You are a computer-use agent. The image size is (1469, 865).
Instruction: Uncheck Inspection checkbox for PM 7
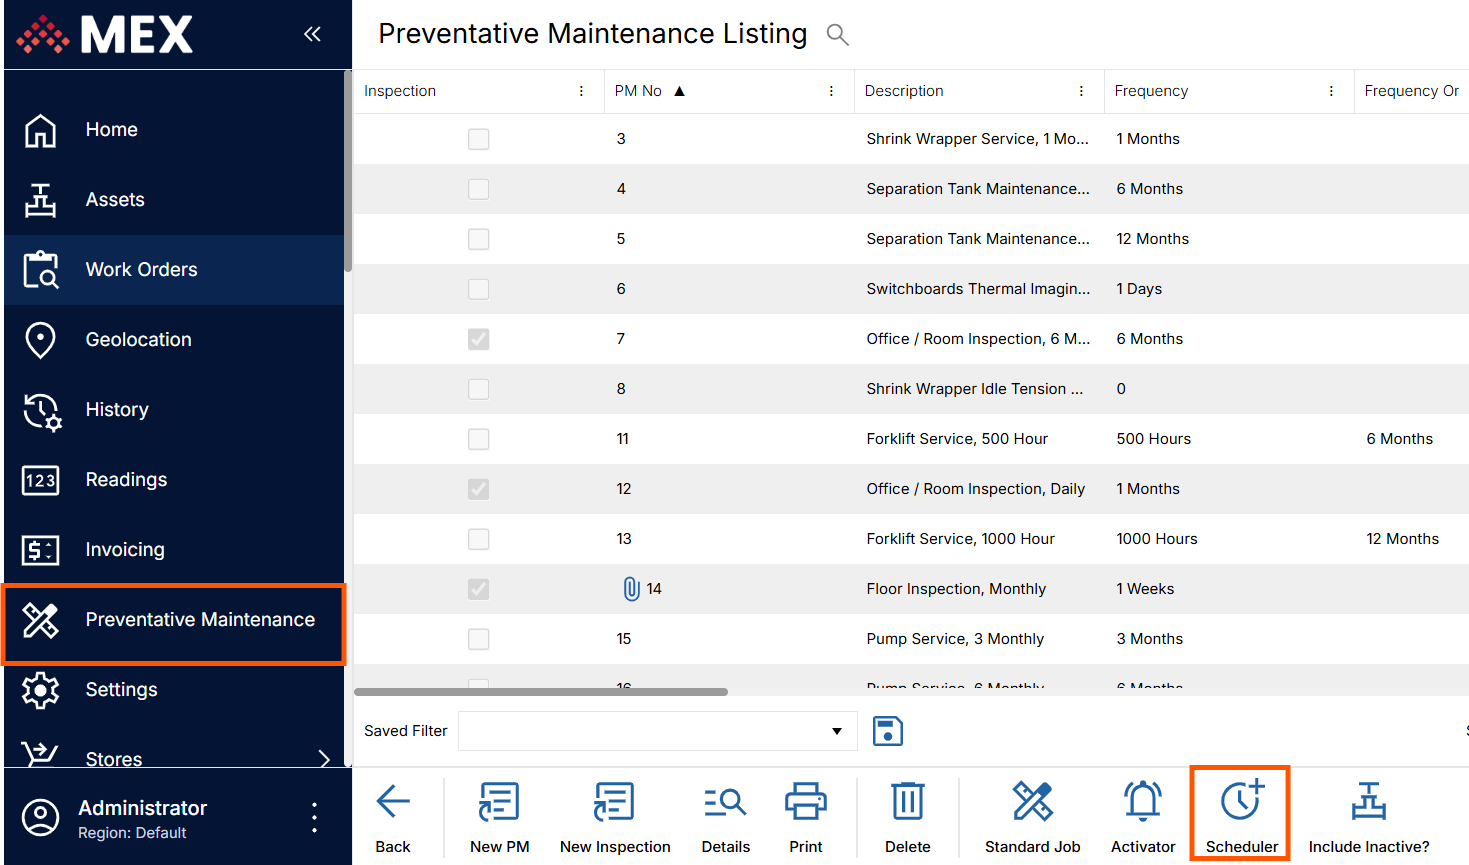pyautogui.click(x=479, y=339)
